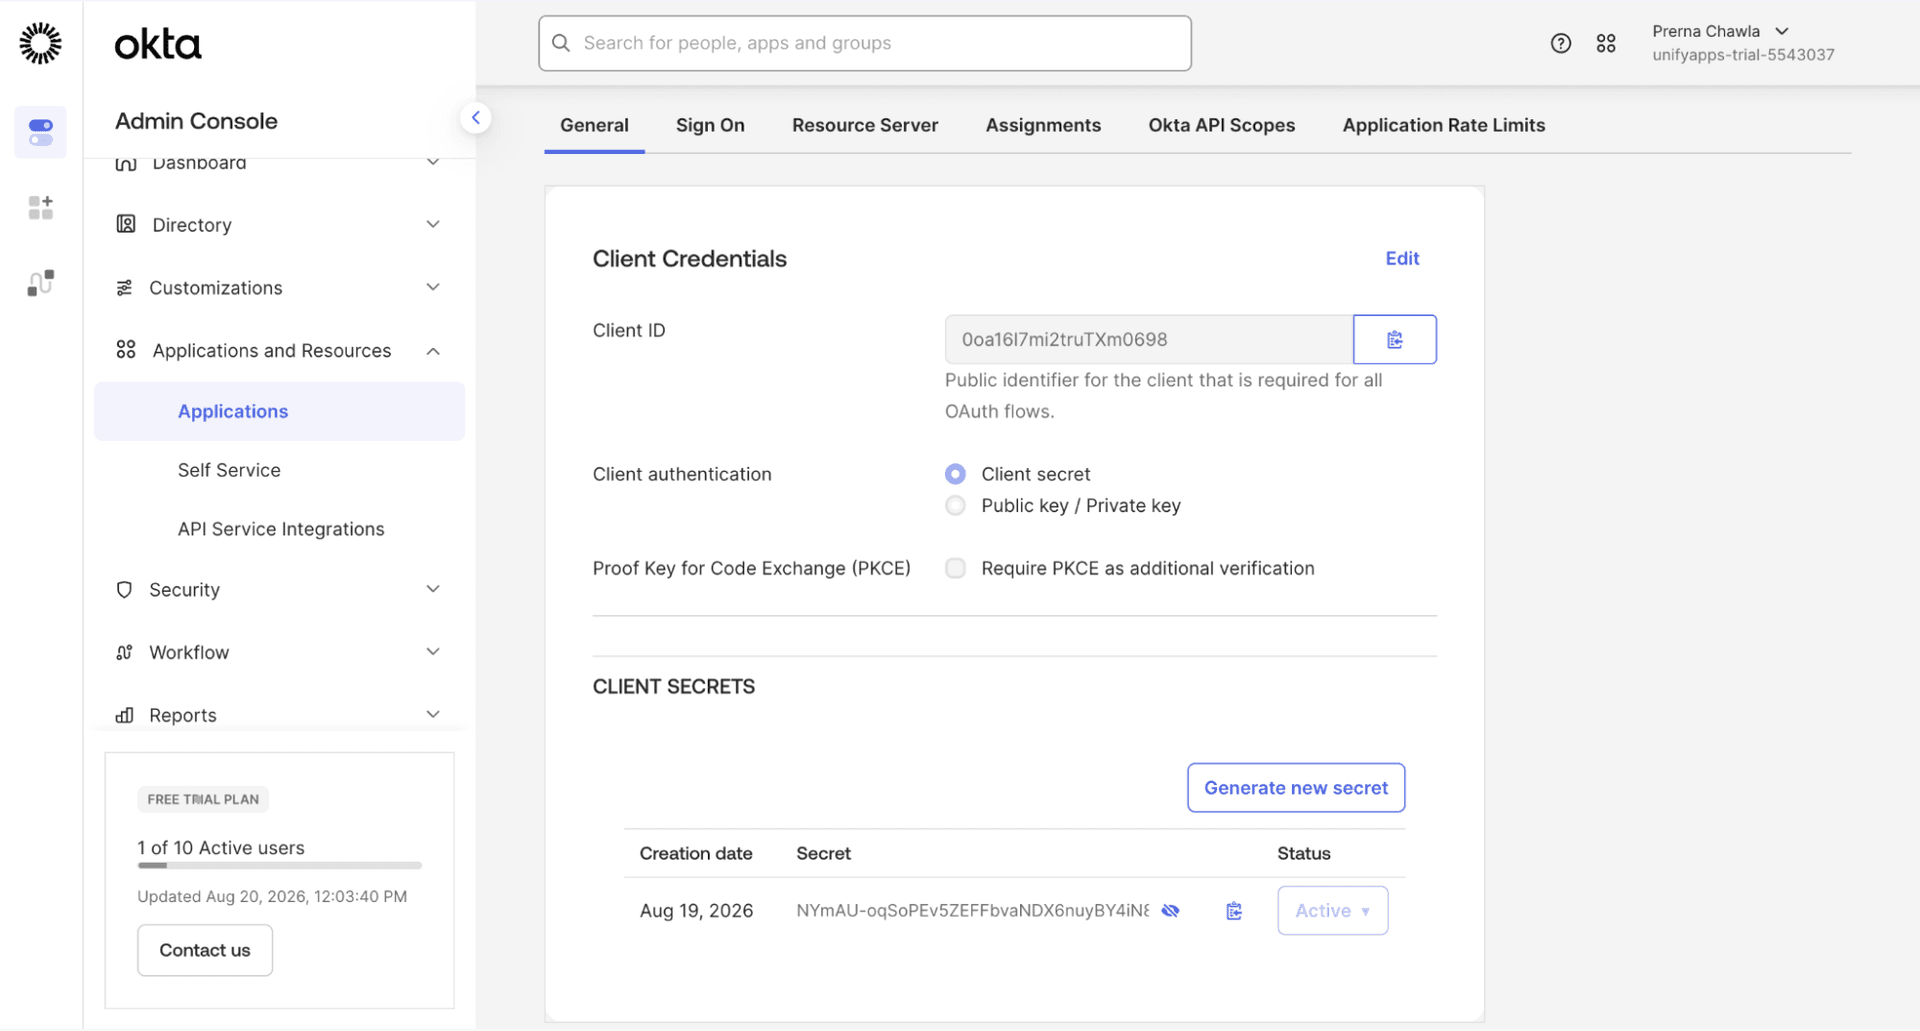The image size is (1920, 1031).
Task: Expand the Reports menu section
Action: 433,715
